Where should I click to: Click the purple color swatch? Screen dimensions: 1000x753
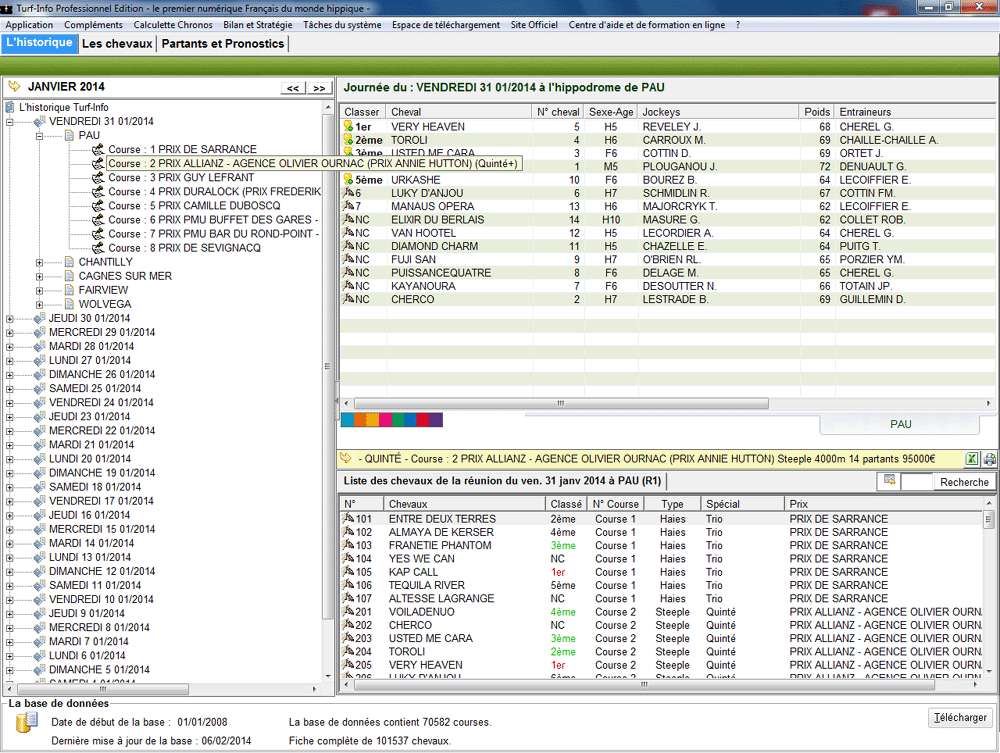point(436,420)
